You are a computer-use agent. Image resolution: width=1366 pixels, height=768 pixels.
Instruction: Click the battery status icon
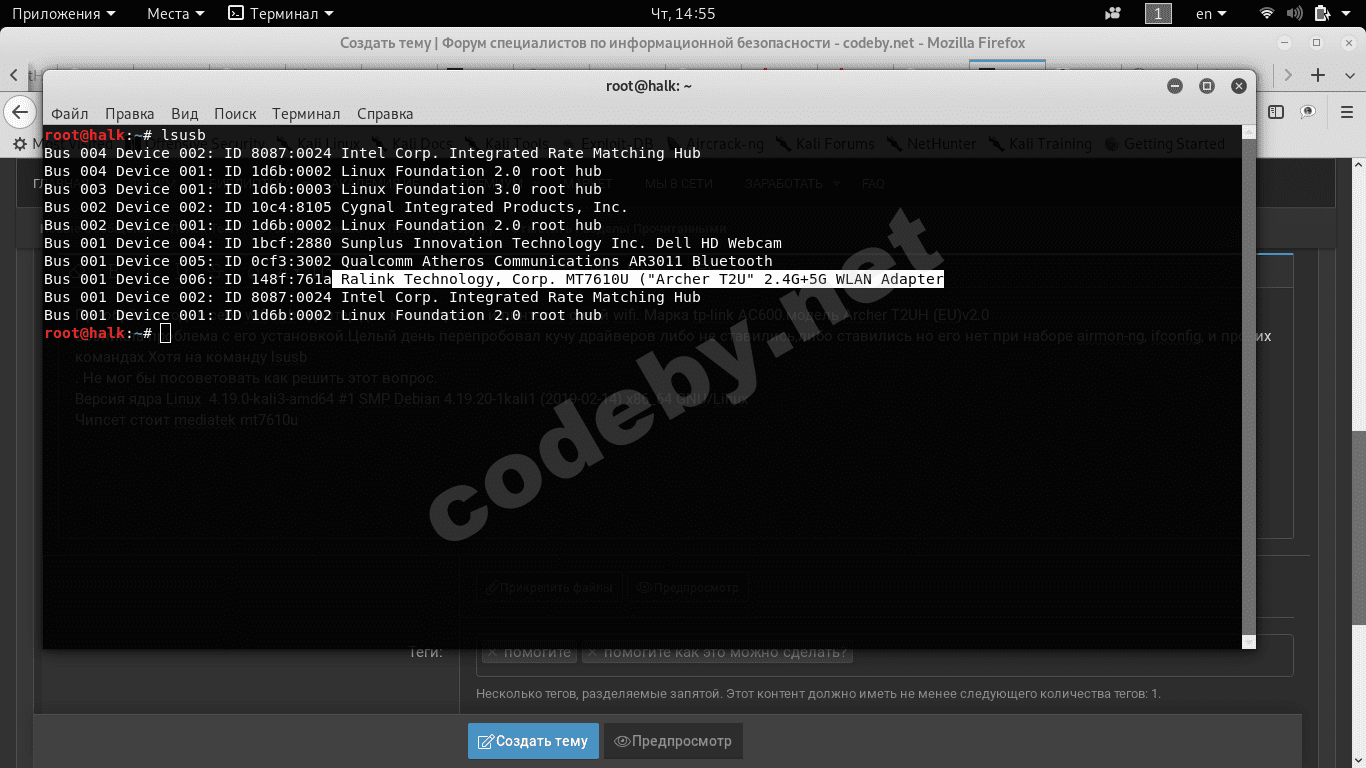pyautogui.click(x=1322, y=14)
